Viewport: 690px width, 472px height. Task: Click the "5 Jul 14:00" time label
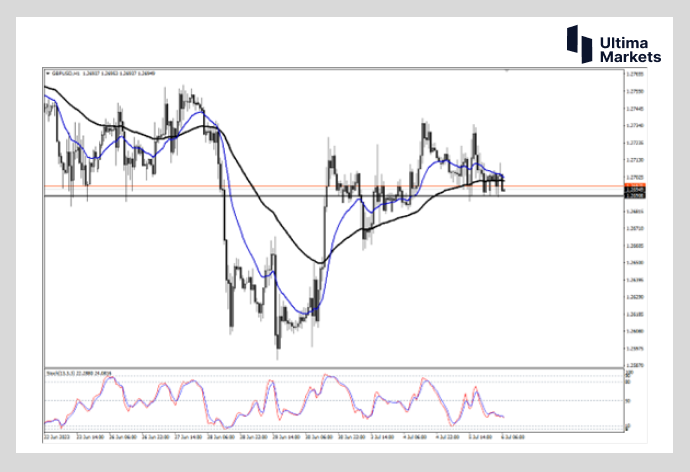[x=480, y=437]
